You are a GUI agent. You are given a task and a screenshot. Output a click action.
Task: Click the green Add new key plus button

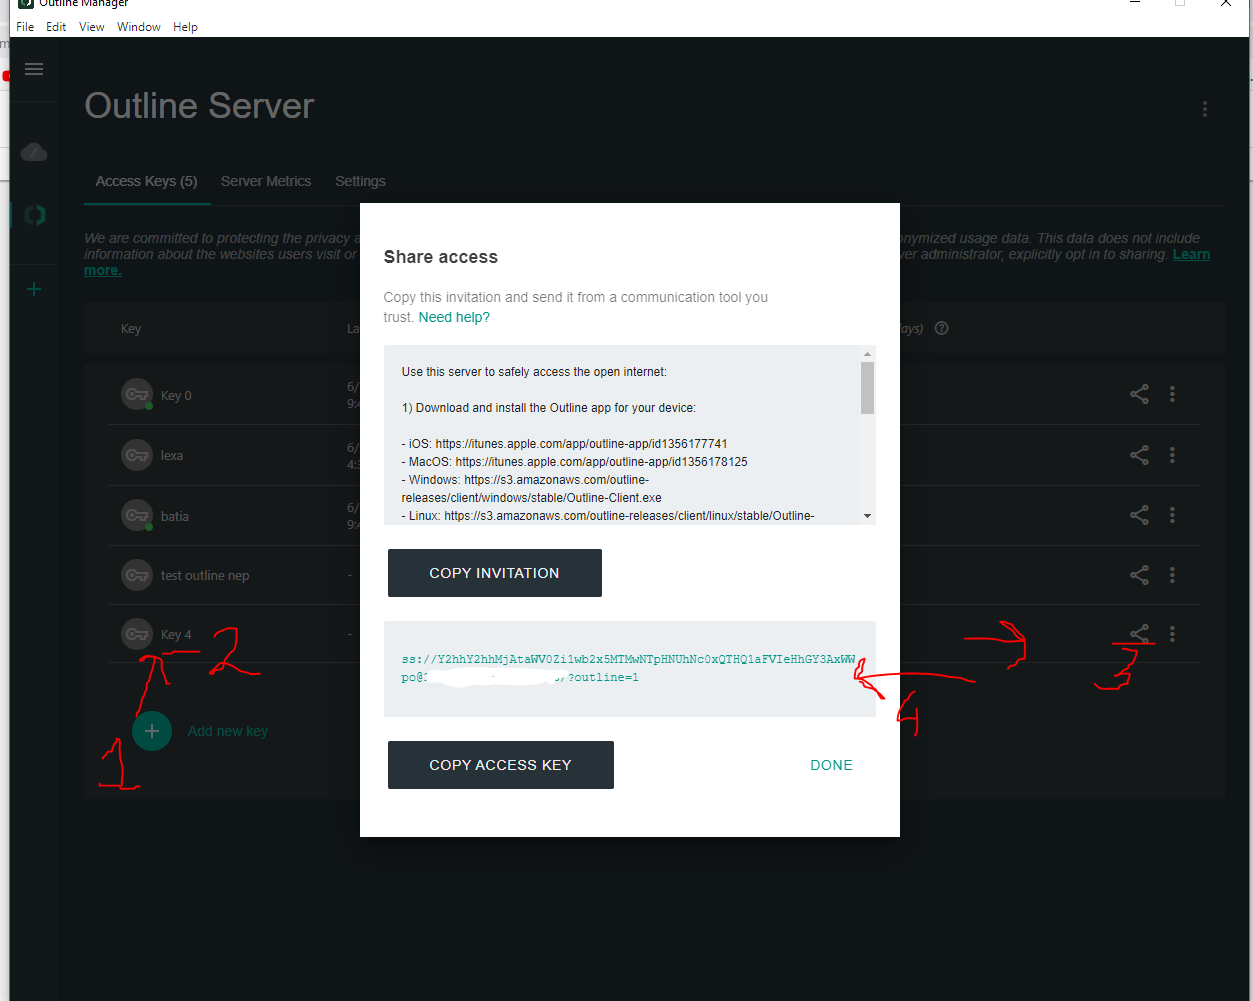(152, 731)
